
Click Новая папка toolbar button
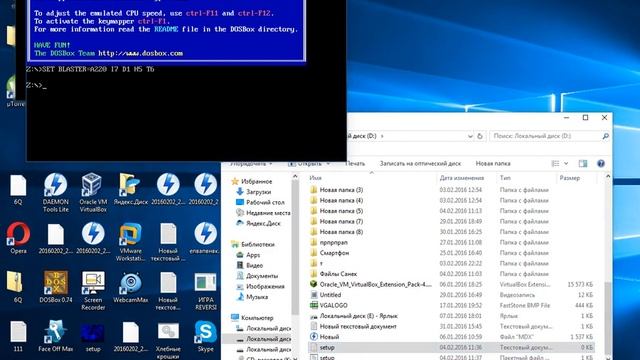tap(493, 164)
